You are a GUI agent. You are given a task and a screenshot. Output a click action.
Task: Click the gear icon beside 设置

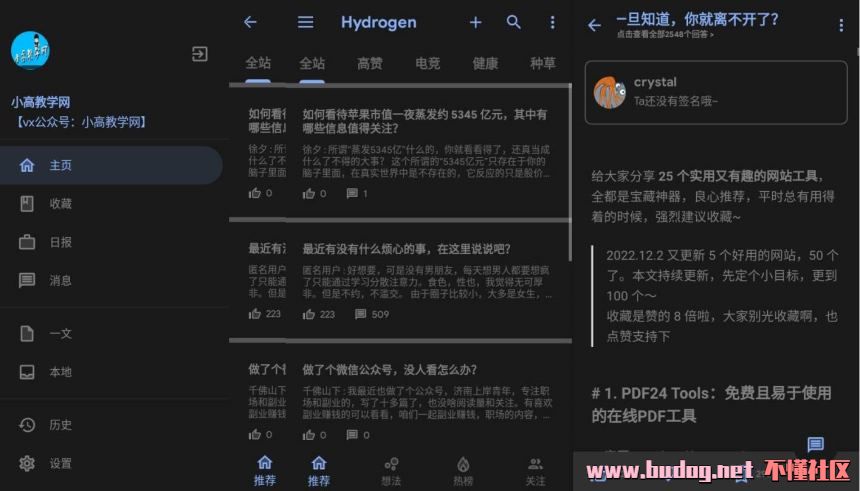(x=27, y=464)
